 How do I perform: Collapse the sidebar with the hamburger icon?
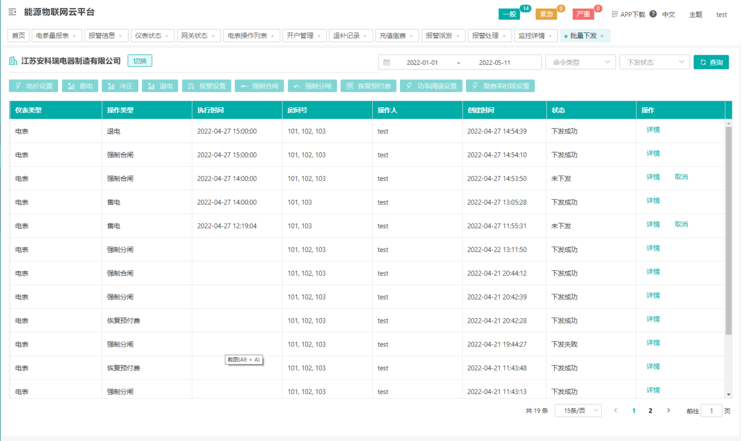coord(12,12)
